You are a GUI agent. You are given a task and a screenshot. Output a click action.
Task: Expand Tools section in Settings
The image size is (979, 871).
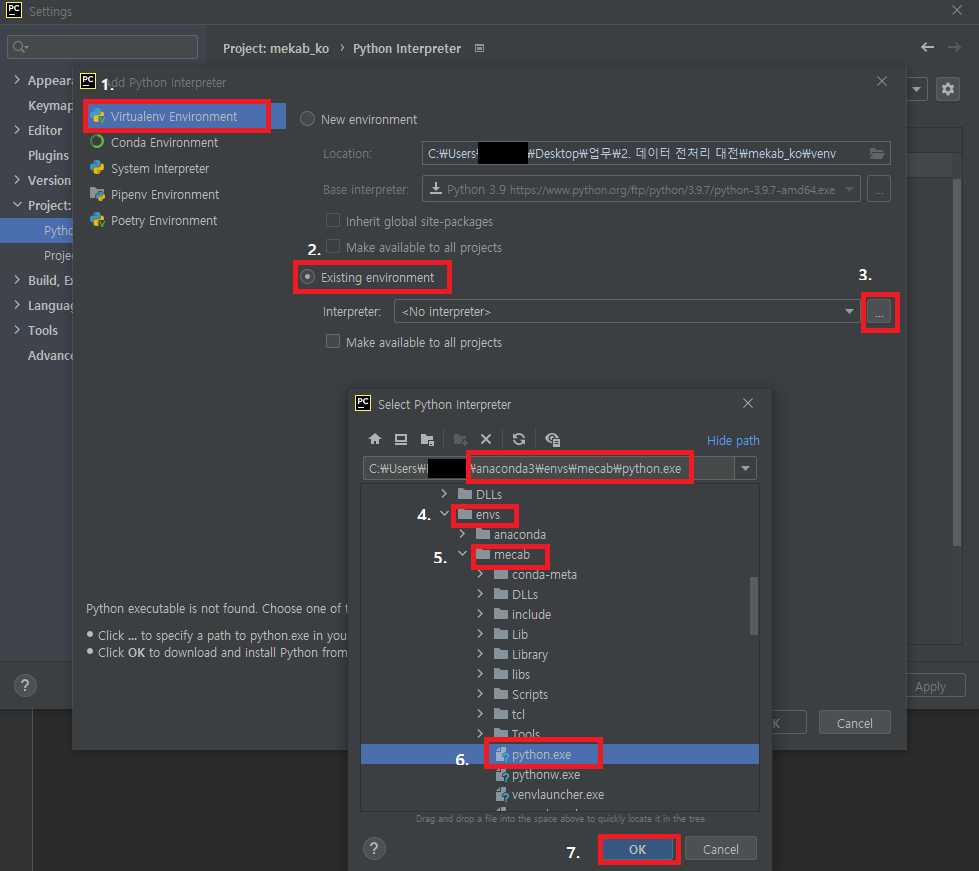(17, 330)
